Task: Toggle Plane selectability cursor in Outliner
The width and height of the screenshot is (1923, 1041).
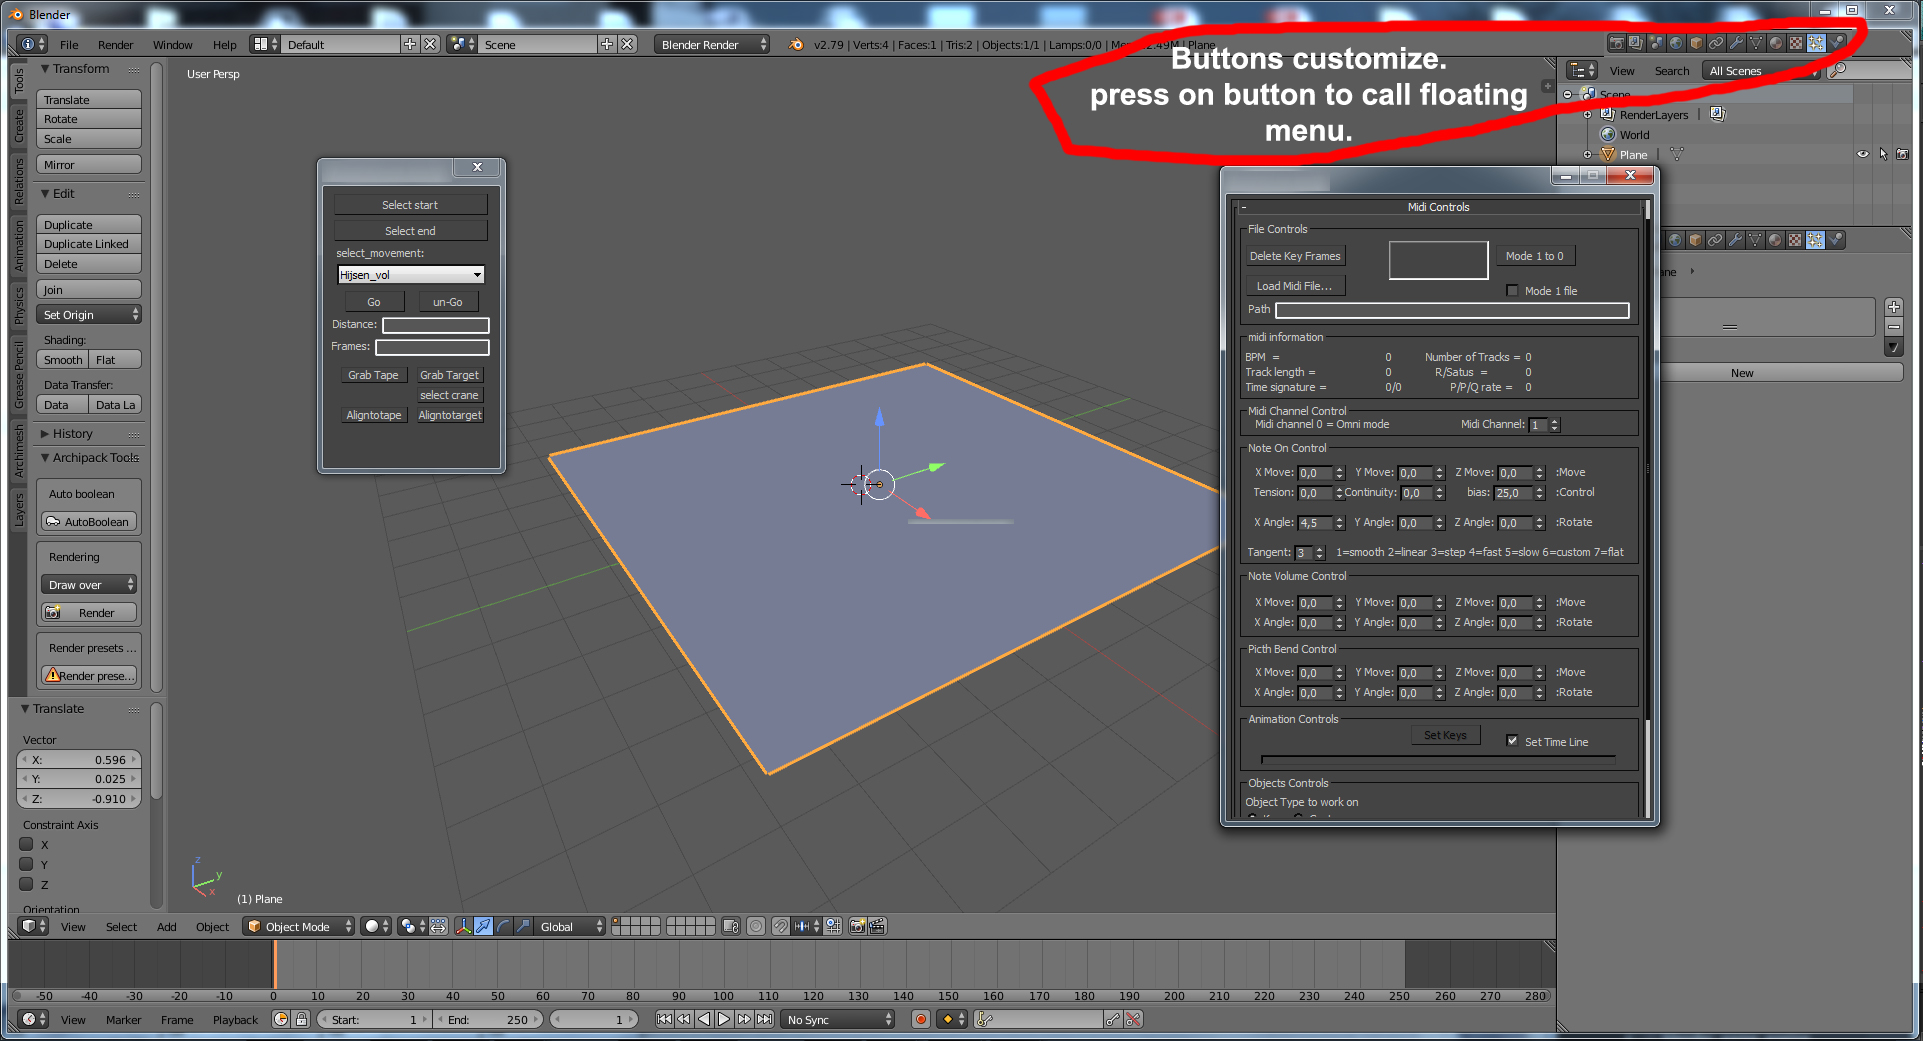Action: pyautogui.click(x=1883, y=154)
